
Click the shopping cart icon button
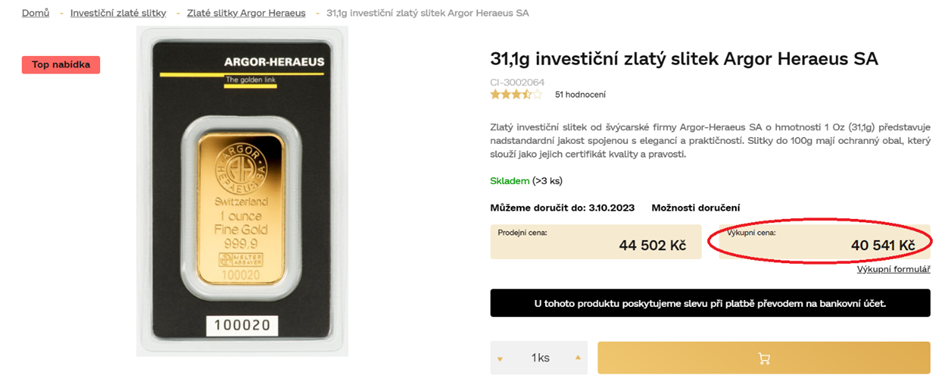point(764,358)
